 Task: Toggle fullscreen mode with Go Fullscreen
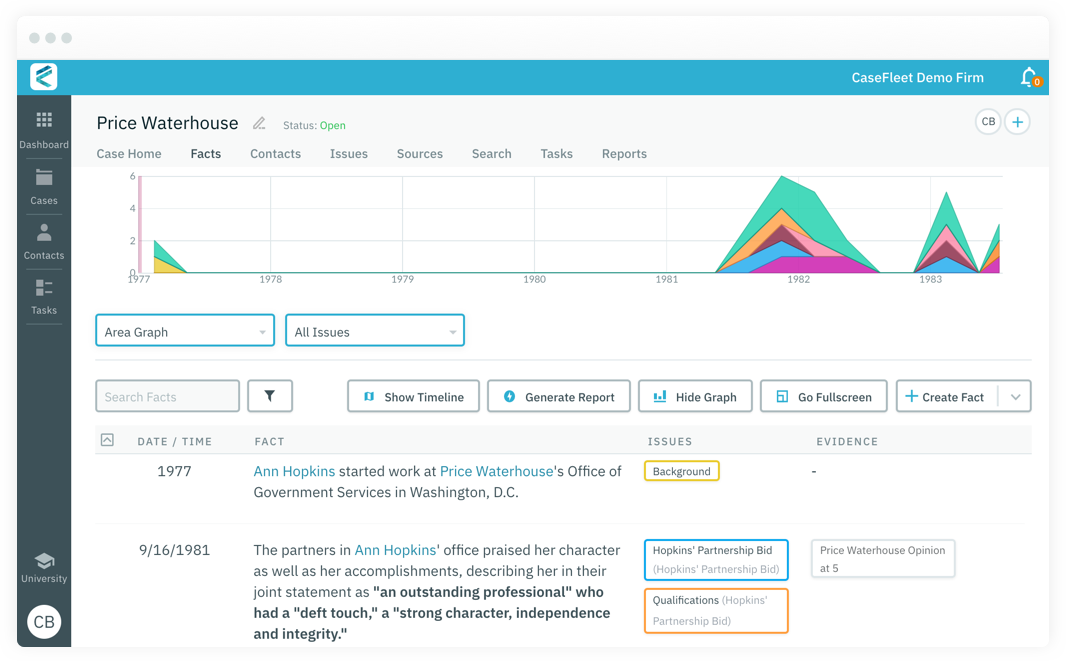(x=823, y=396)
